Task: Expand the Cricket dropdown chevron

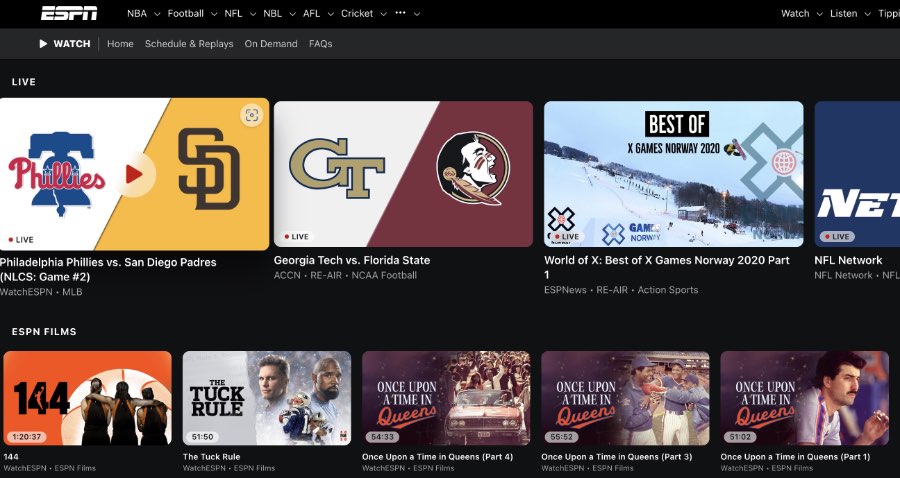Action: tap(383, 14)
